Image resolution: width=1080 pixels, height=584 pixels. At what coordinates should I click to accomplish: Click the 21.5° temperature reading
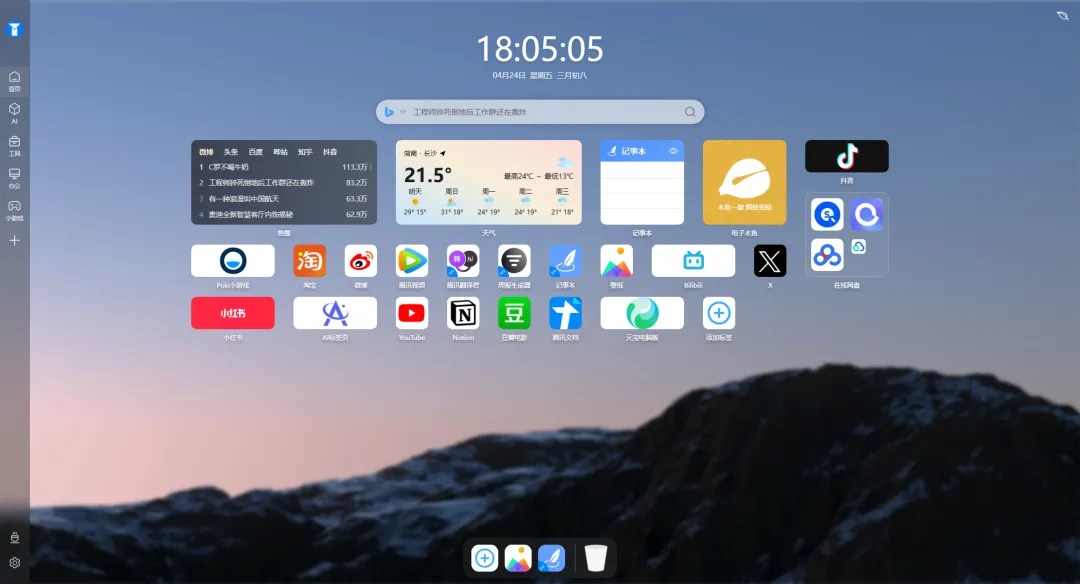click(x=428, y=175)
